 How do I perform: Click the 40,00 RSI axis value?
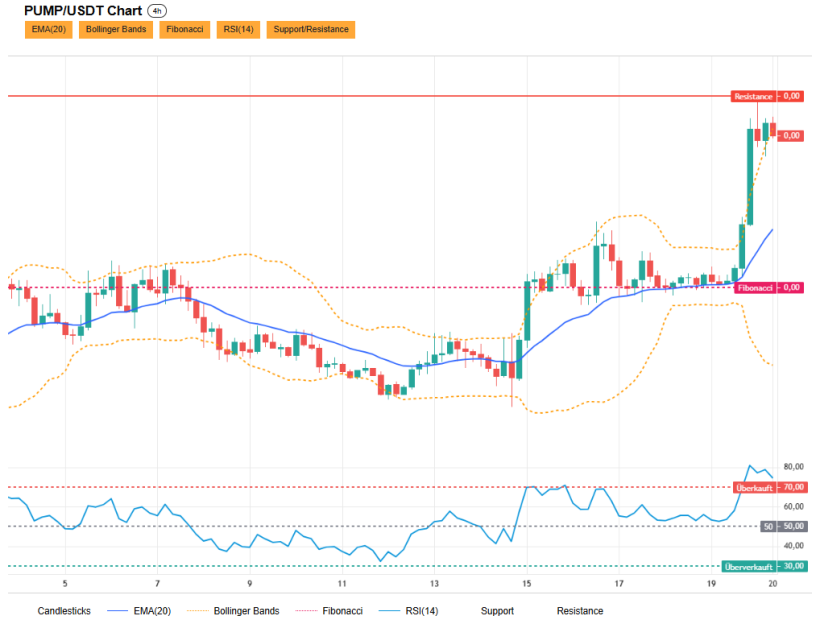click(793, 546)
